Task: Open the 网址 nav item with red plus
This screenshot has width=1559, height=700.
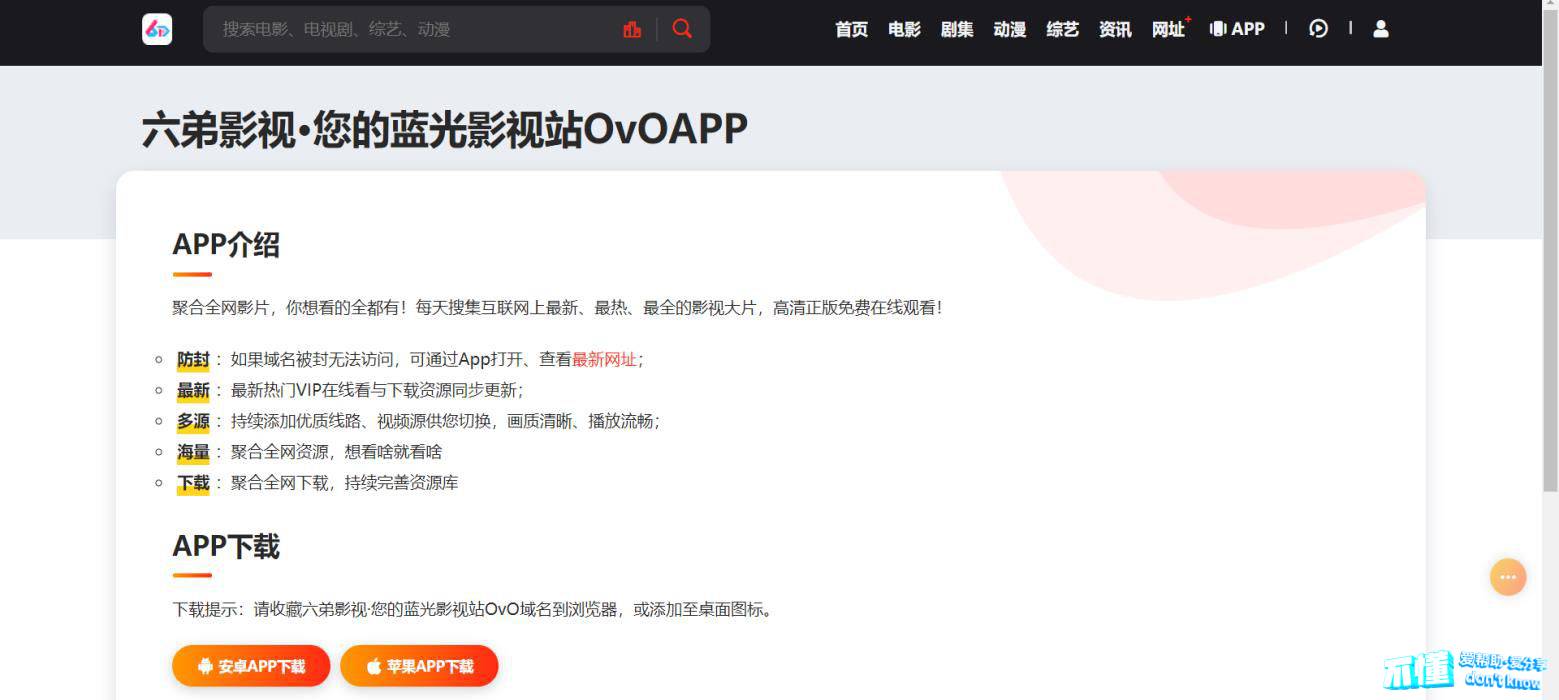Action: tap(1168, 29)
